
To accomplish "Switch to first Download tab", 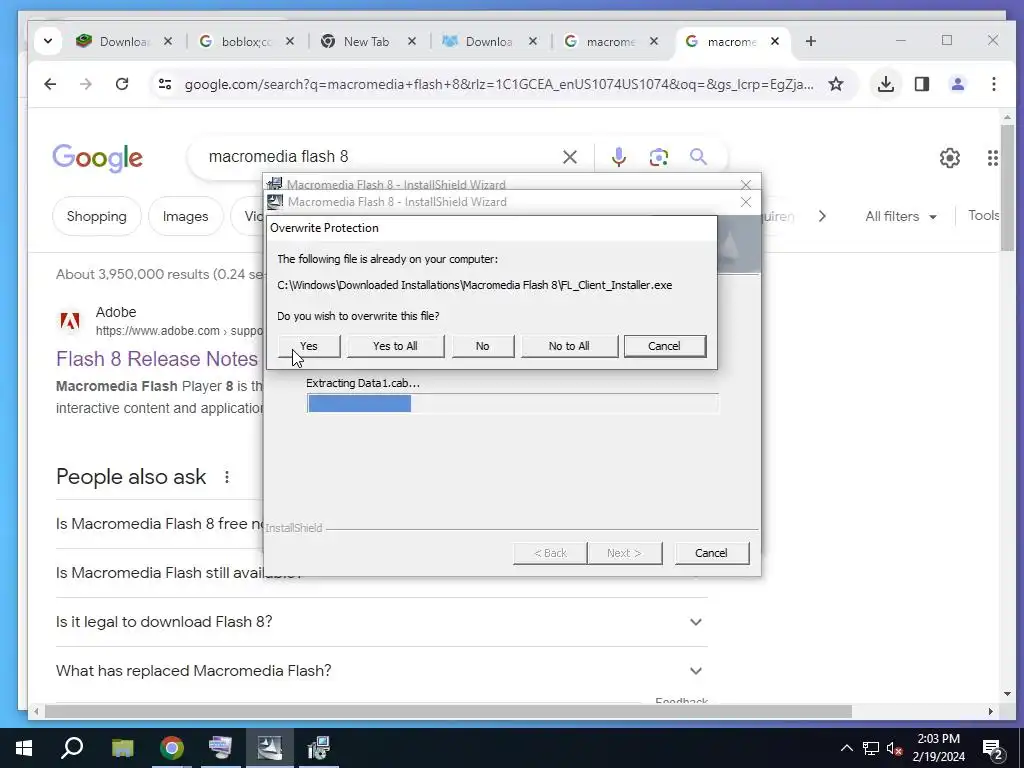I will (x=124, y=41).
